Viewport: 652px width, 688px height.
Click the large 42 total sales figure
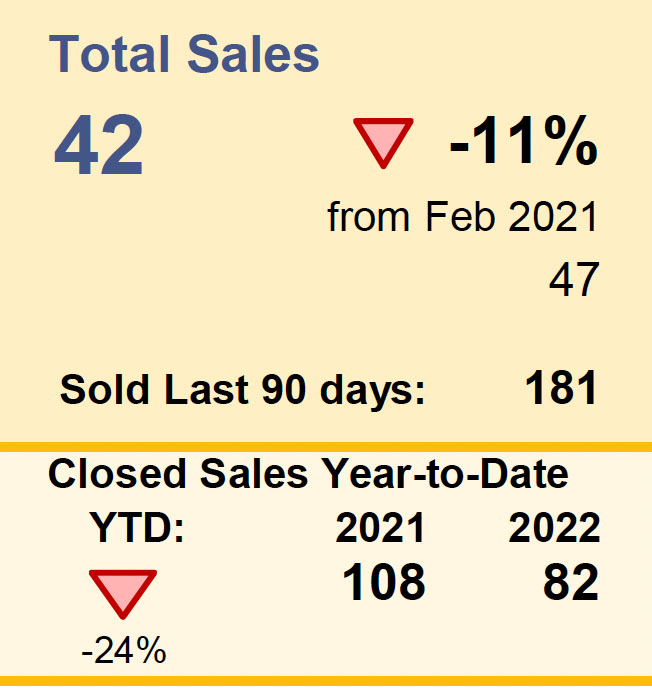coord(99,144)
